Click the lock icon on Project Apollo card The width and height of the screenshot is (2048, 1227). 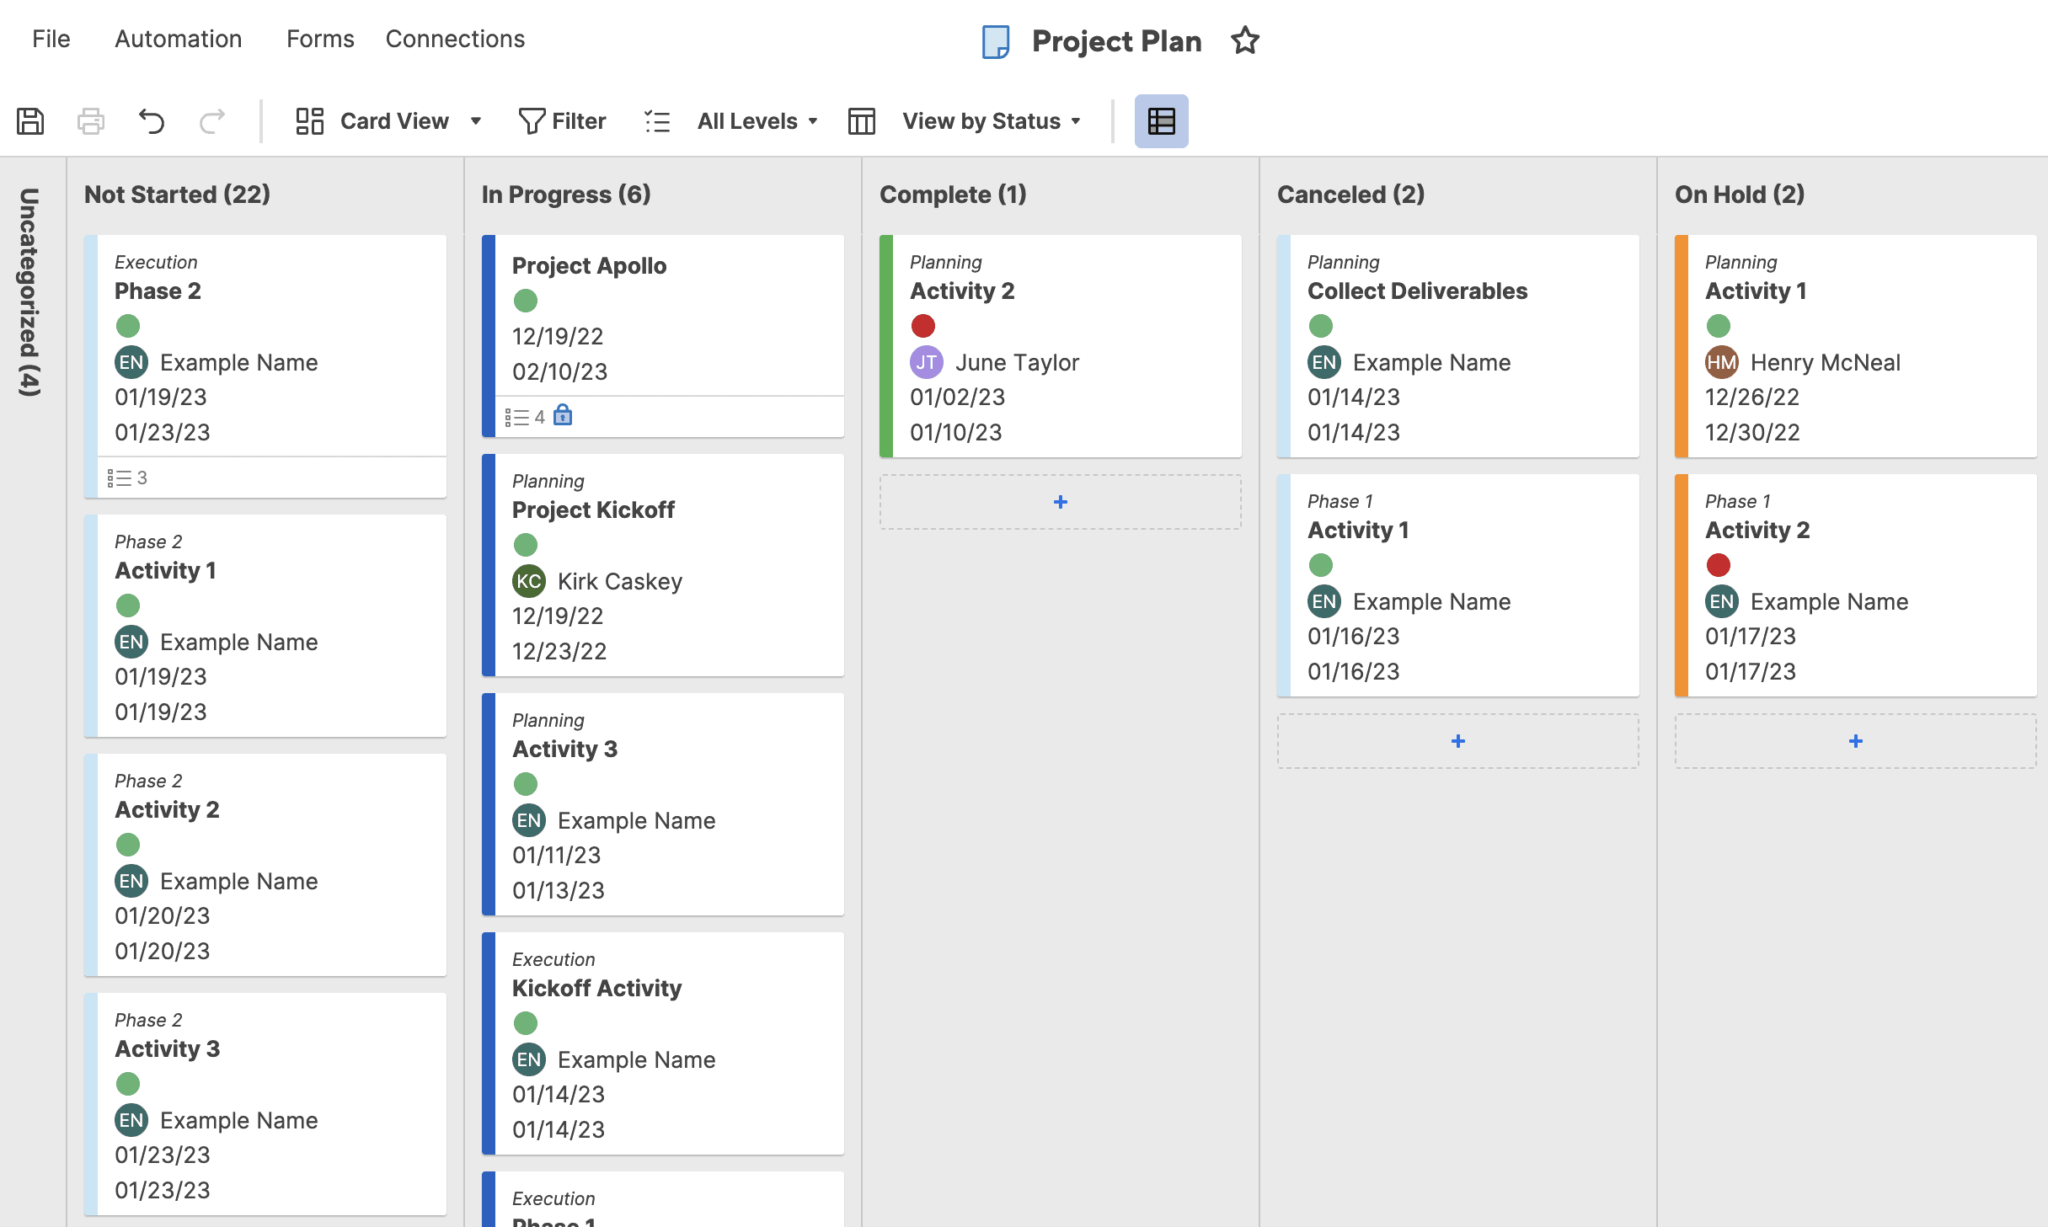click(563, 416)
